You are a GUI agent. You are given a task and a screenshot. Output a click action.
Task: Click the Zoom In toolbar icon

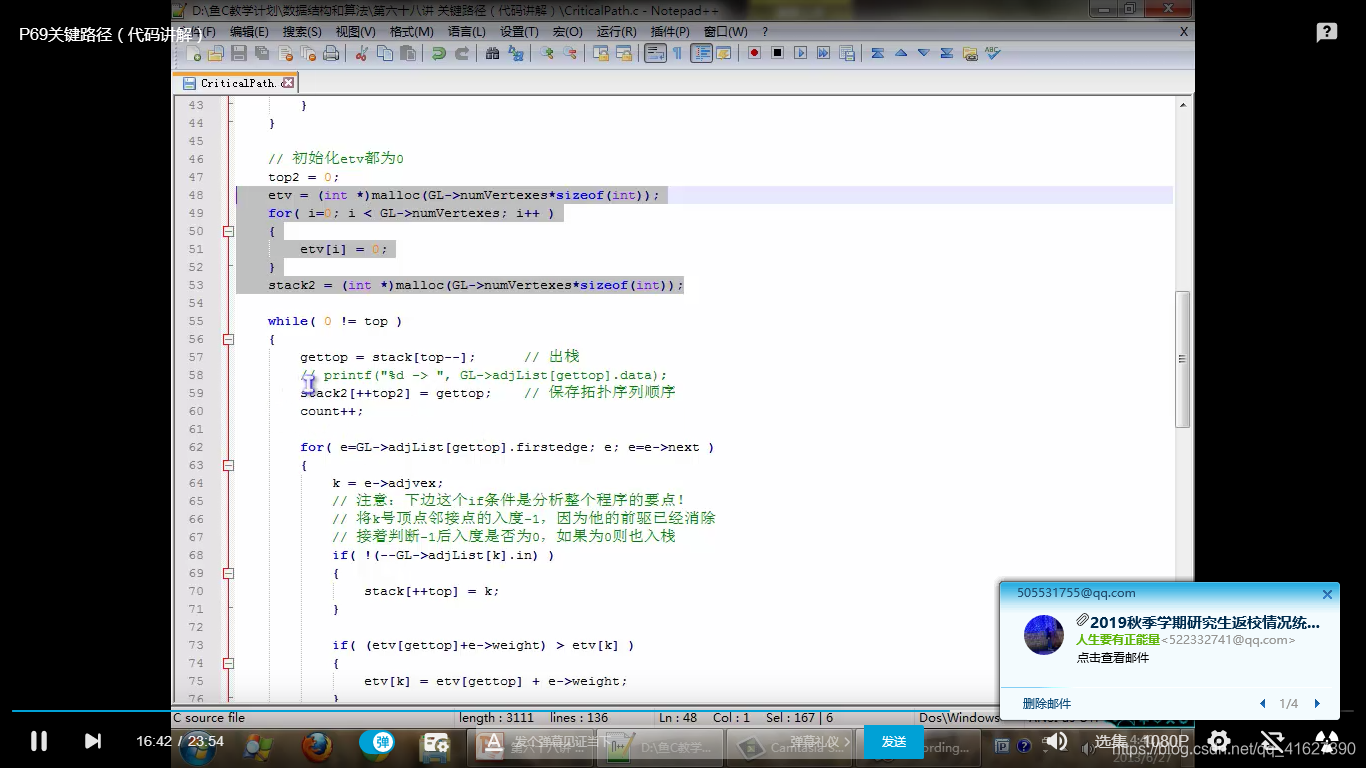click(546, 53)
